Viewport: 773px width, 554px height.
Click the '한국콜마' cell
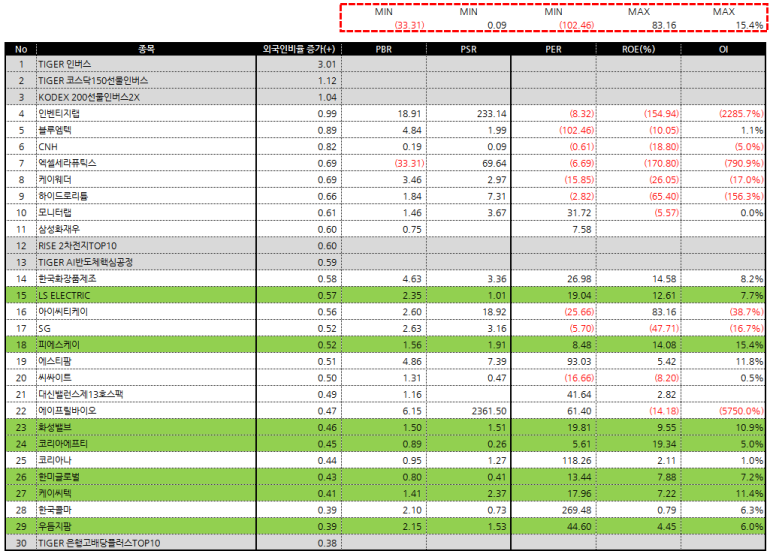tap(146, 510)
